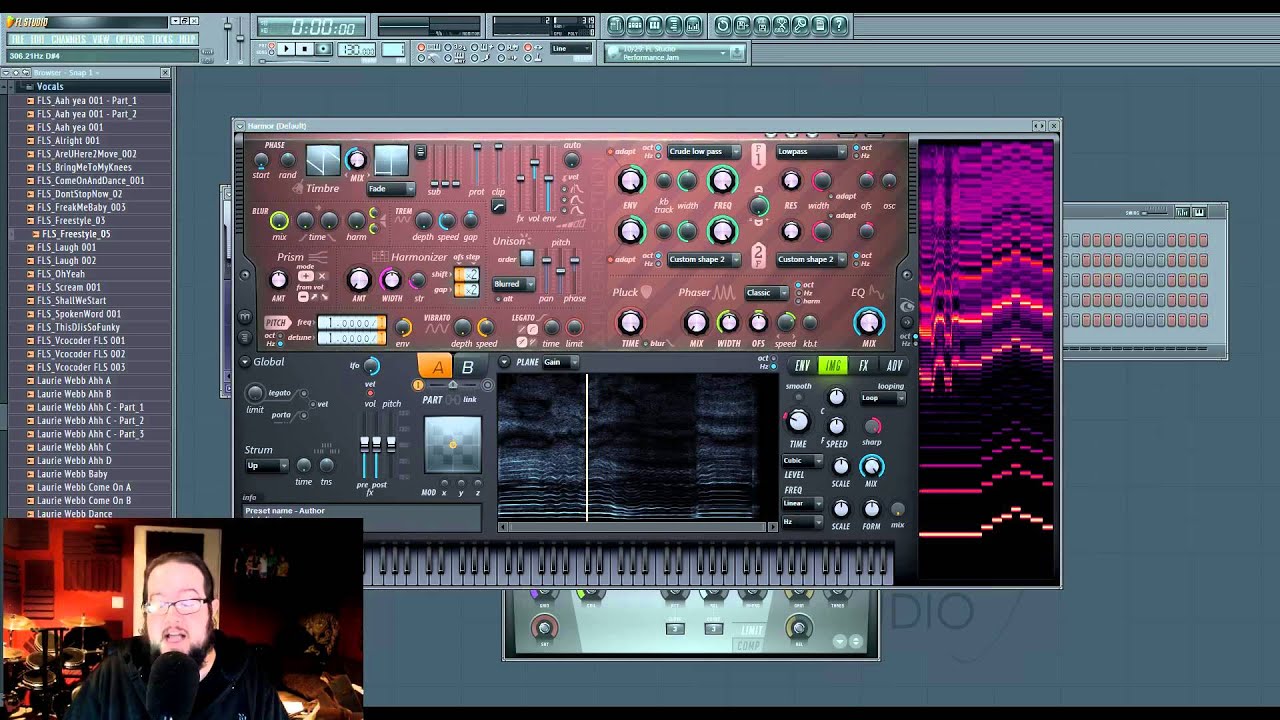Click the unison pan slider

[546, 272]
